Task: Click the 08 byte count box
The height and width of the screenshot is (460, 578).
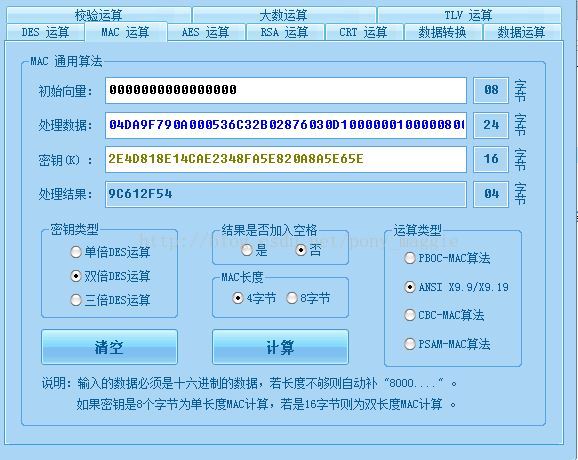Action: pyautogui.click(x=491, y=90)
